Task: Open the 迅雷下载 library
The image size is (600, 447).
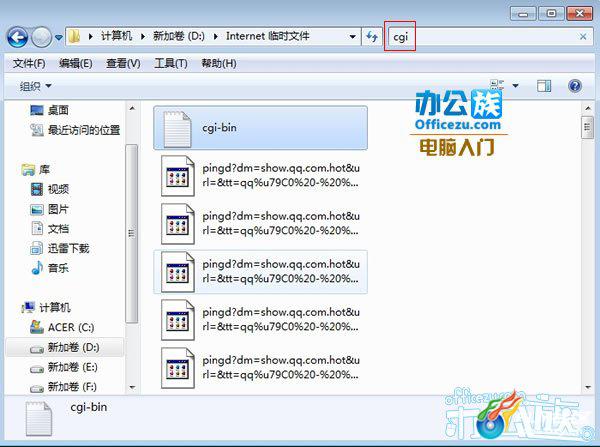Action: pos(68,248)
